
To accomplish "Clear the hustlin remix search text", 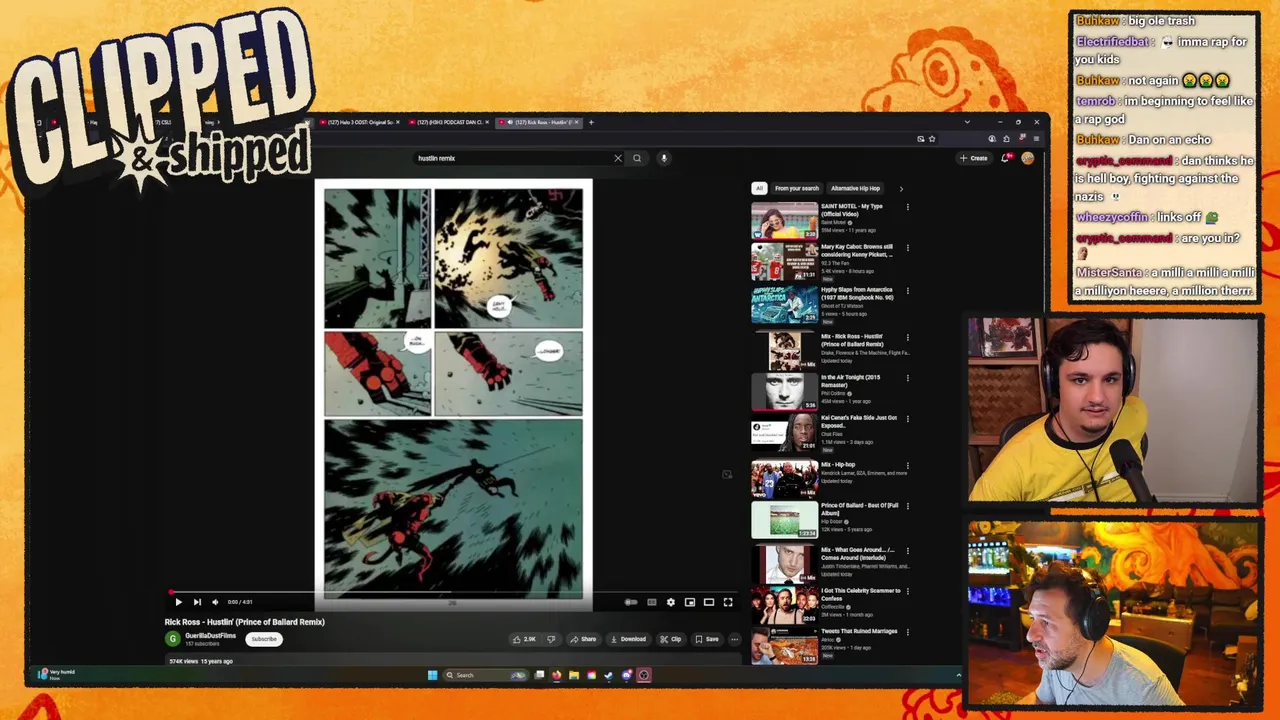I will [x=618, y=158].
